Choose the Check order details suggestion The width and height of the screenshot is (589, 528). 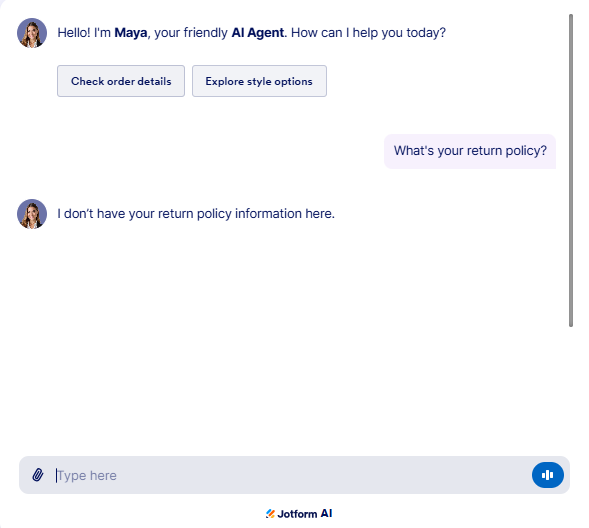point(121,81)
